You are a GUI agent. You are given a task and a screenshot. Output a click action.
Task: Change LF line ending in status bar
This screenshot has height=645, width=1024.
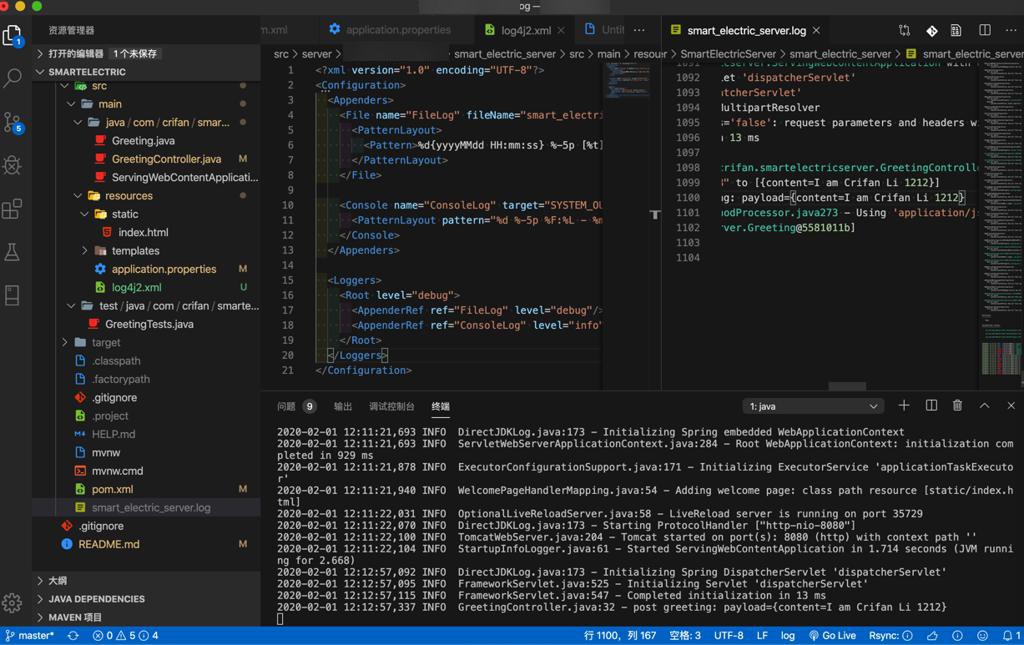coord(761,635)
